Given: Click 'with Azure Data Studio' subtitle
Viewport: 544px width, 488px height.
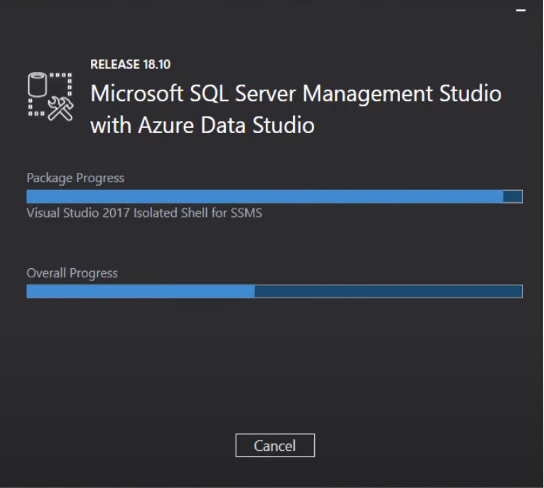Looking at the screenshot, I should click(x=202, y=125).
